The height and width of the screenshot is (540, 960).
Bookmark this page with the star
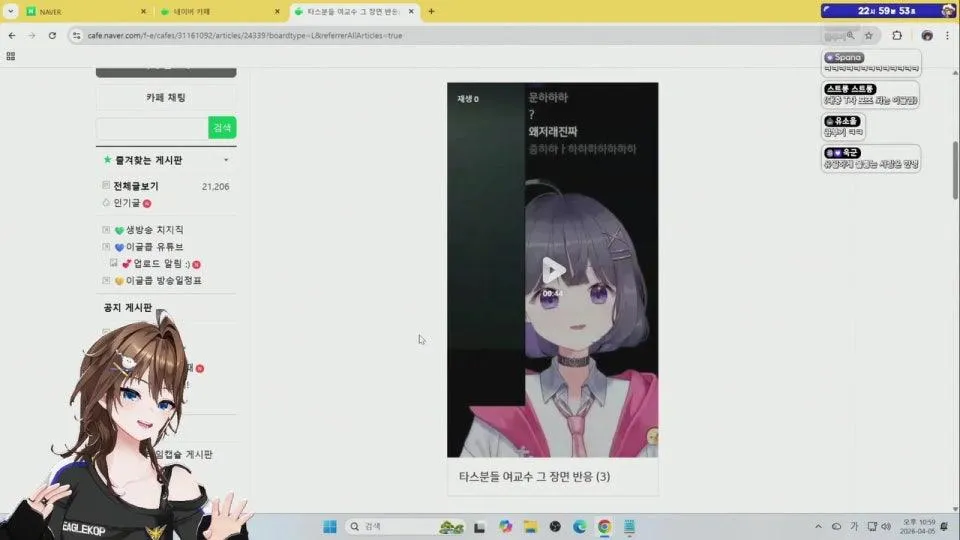tap(869, 36)
